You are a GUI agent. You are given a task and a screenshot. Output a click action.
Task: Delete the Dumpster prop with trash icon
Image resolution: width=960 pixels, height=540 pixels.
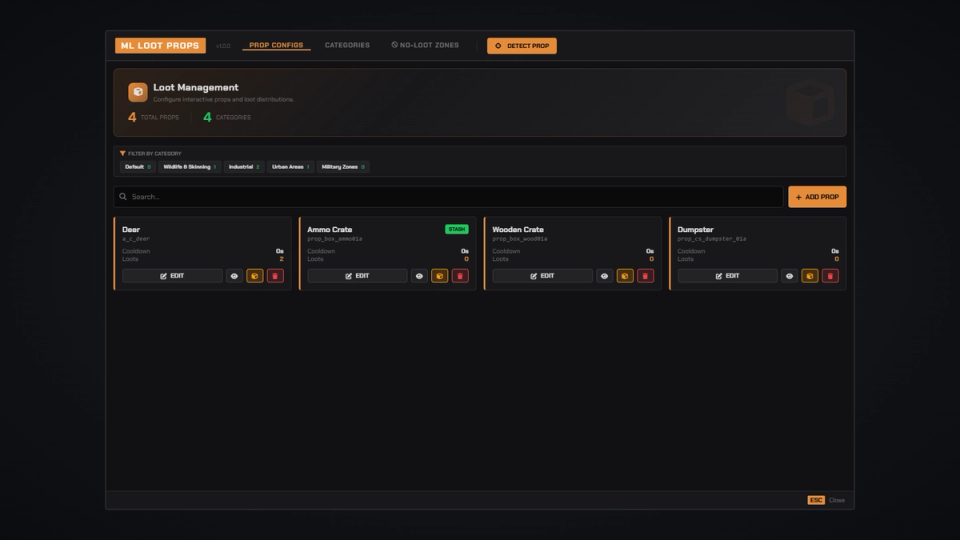point(830,276)
